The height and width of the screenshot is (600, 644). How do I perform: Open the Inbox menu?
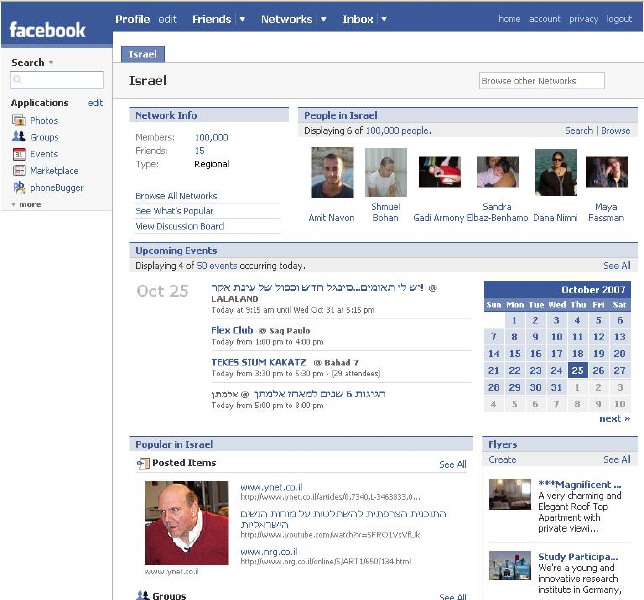coord(358,19)
